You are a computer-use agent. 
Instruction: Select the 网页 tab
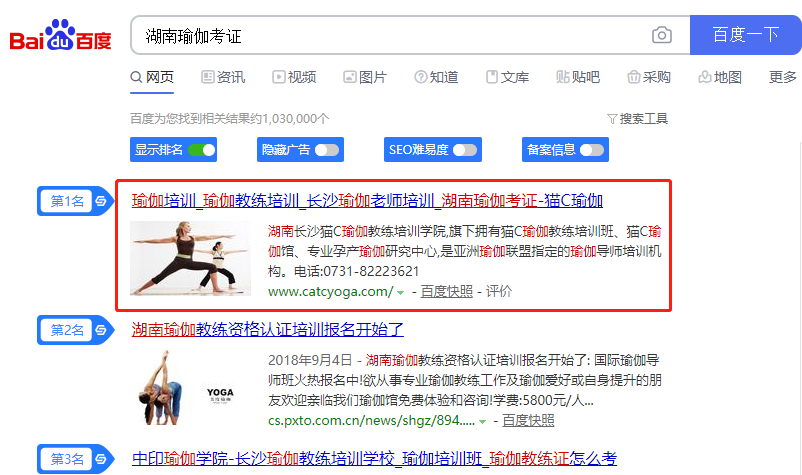pos(152,77)
